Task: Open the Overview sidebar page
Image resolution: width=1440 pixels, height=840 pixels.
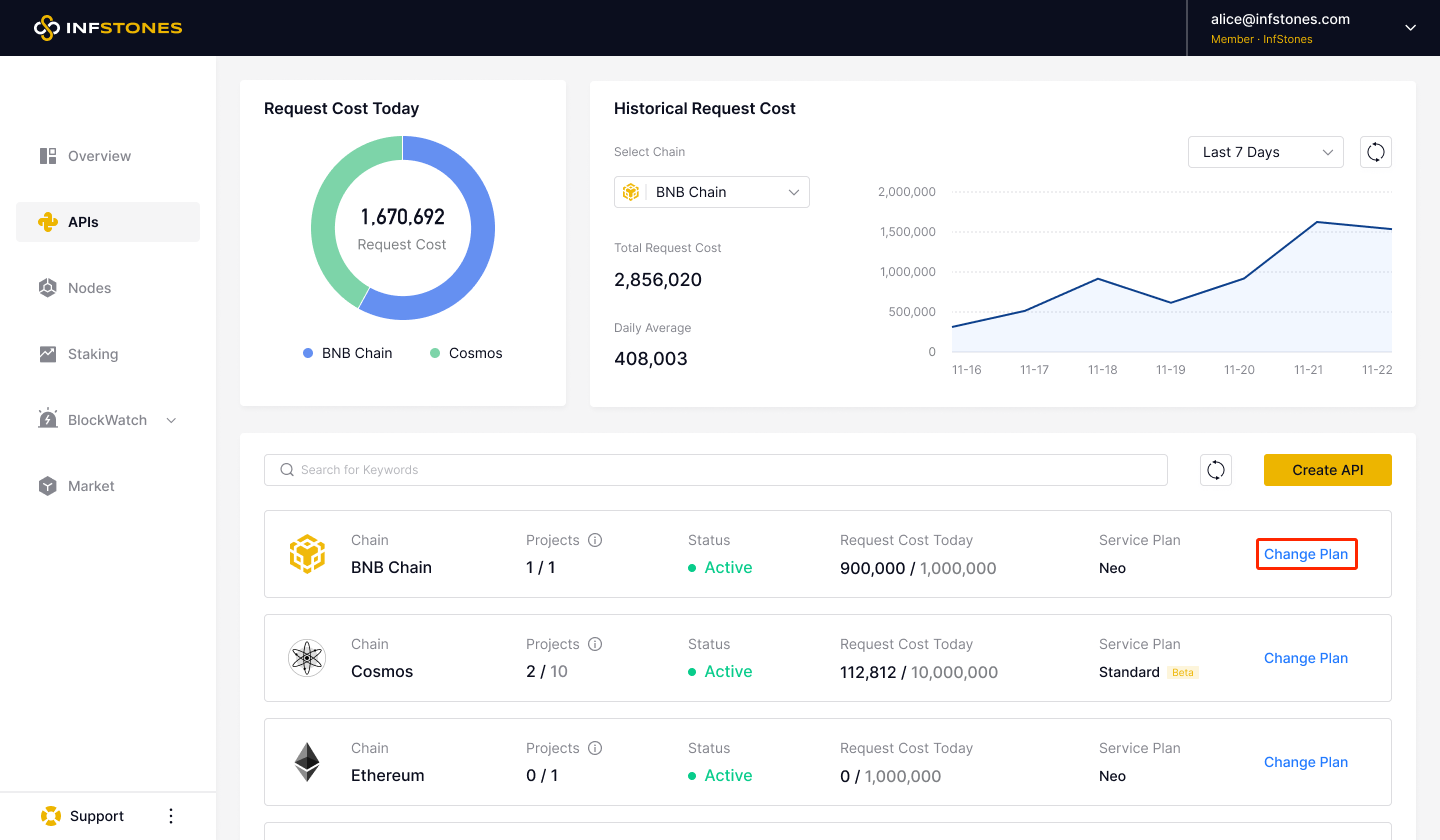Action: 108,156
